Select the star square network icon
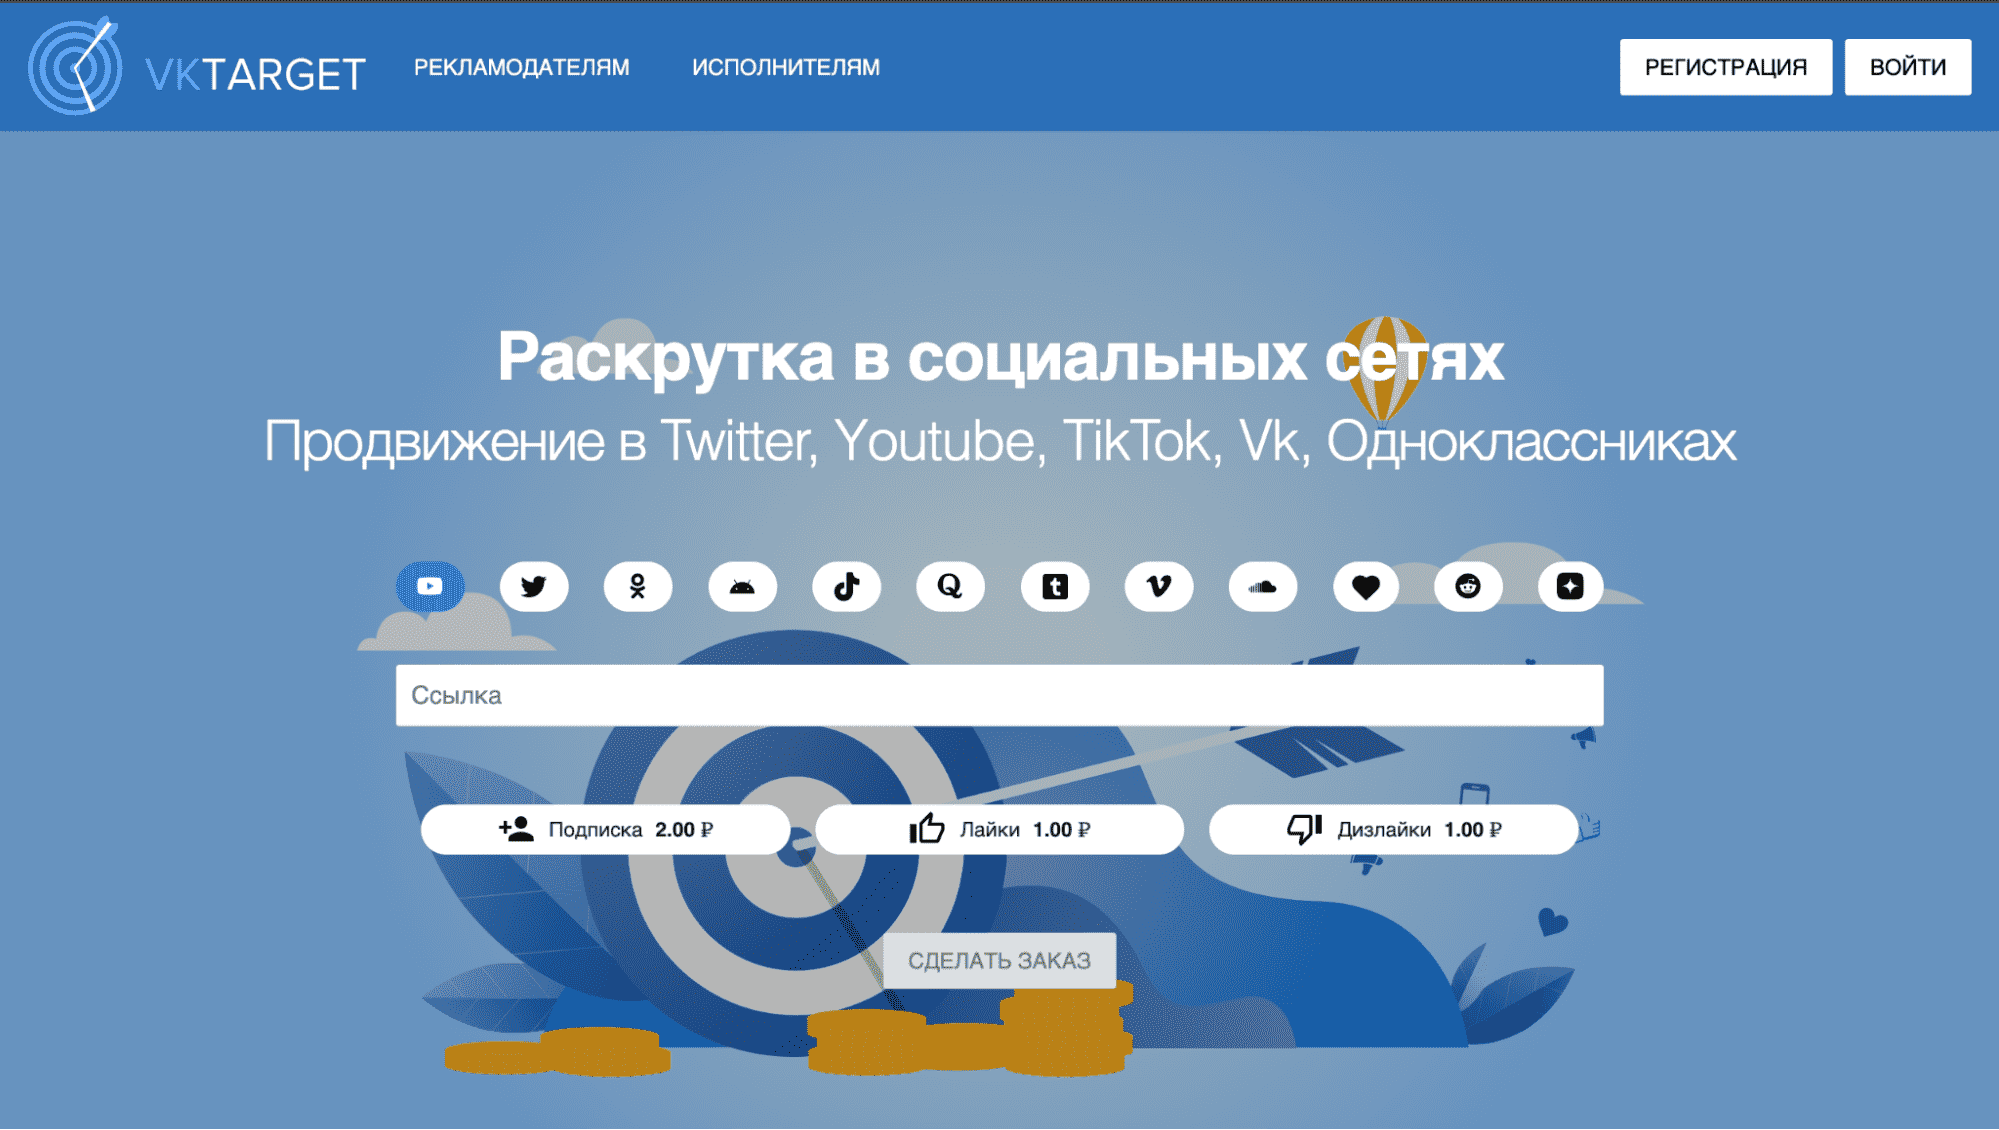1999x1130 pixels. tap(1570, 586)
